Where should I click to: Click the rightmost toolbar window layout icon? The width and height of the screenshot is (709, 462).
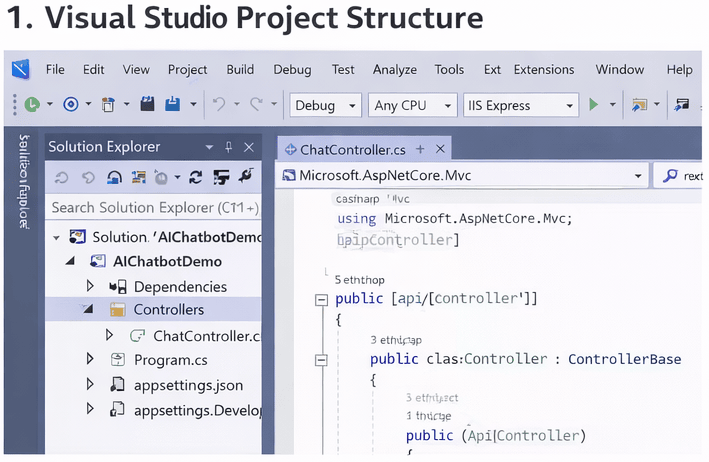coord(682,105)
